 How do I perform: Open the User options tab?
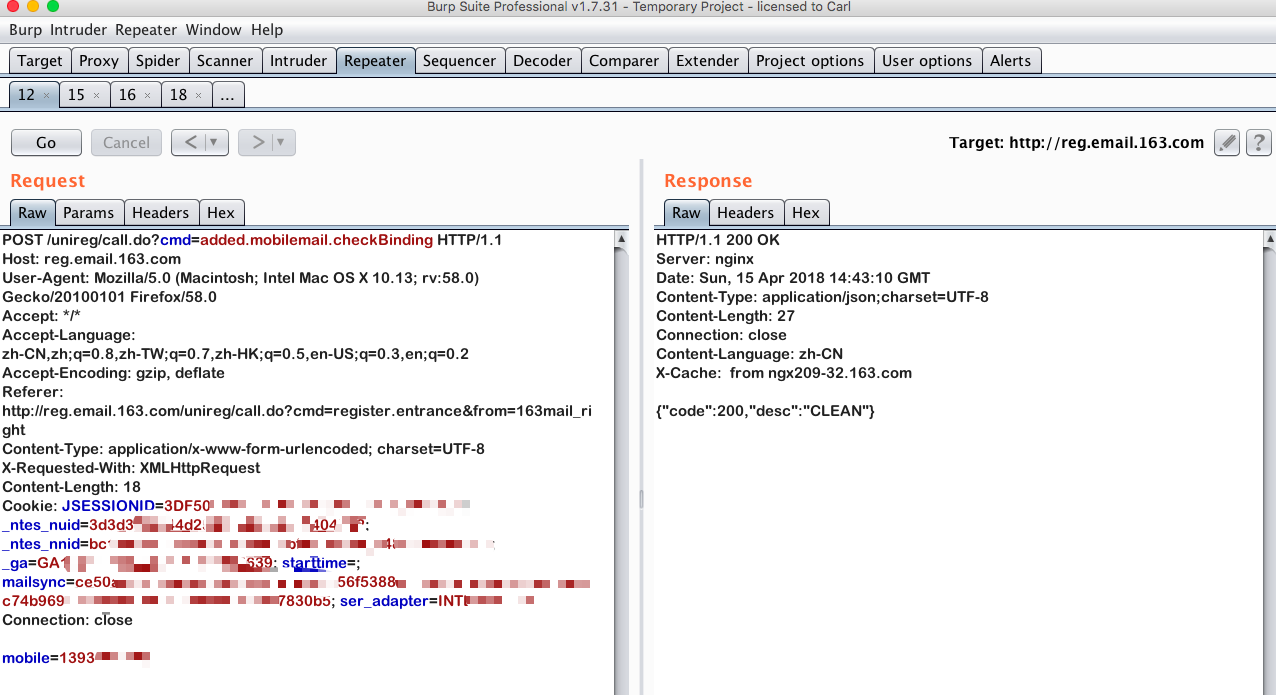pos(927,61)
